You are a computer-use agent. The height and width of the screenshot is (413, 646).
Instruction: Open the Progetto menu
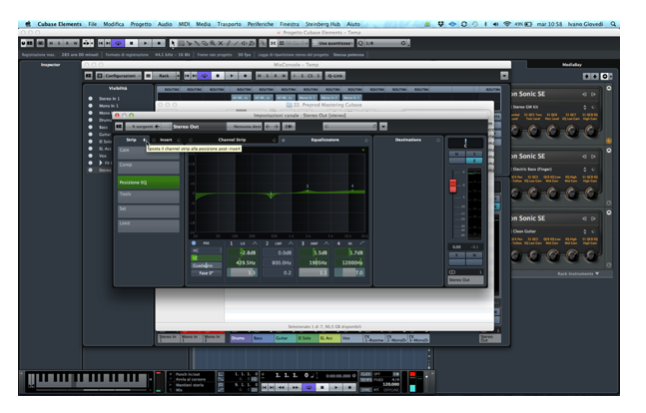coord(141,24)
